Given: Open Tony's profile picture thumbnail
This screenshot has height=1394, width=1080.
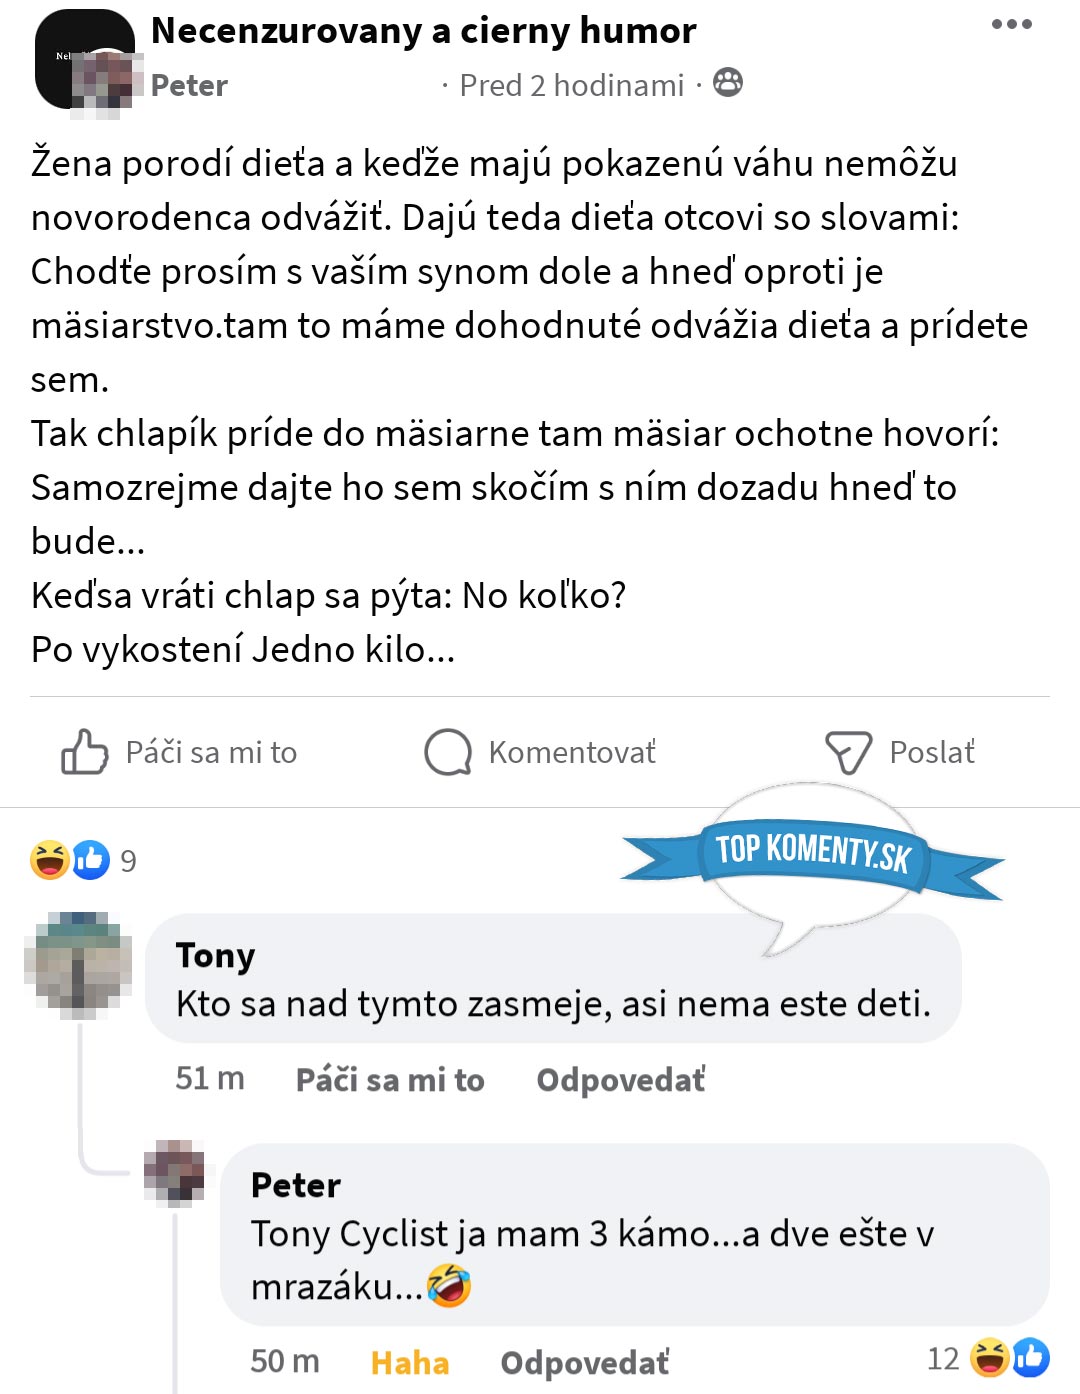Looking at the screenshot, I should (x=79, y=964).
